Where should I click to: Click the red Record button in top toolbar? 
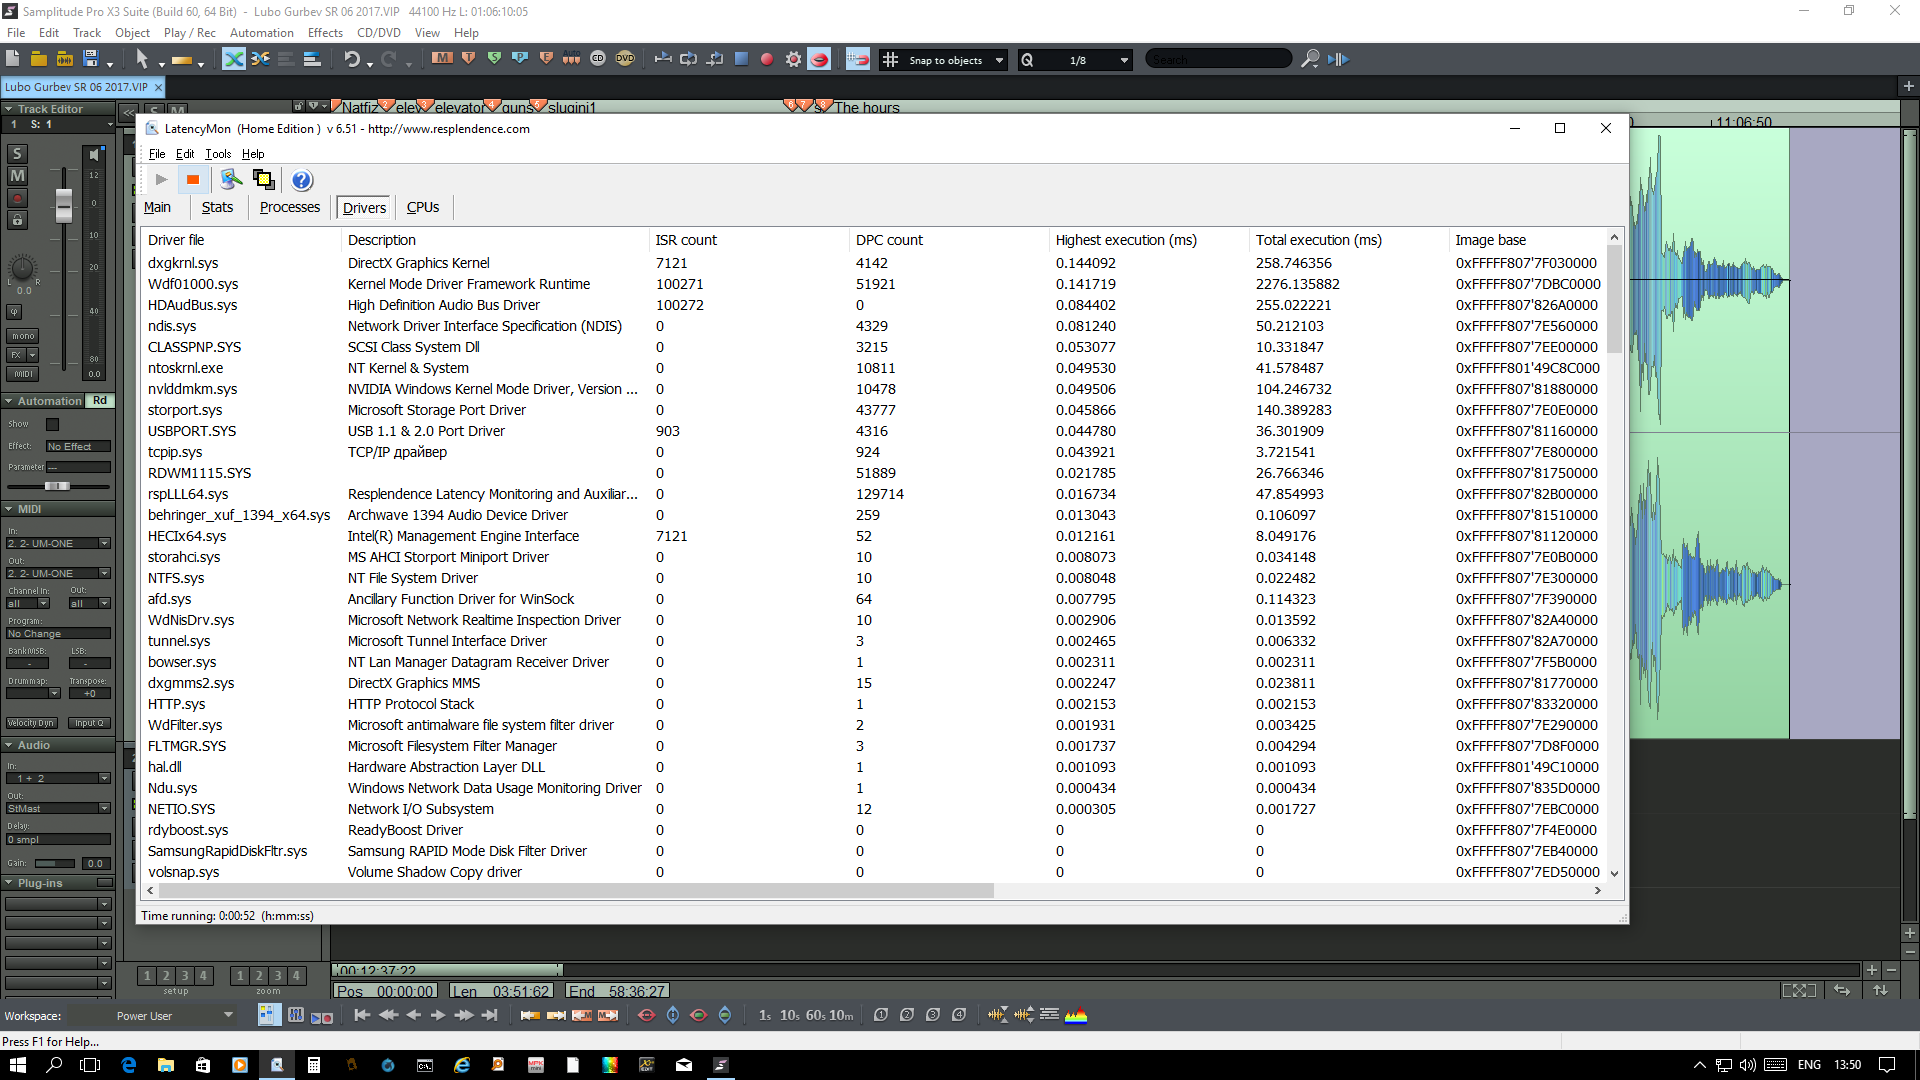[x=767, y=59]
